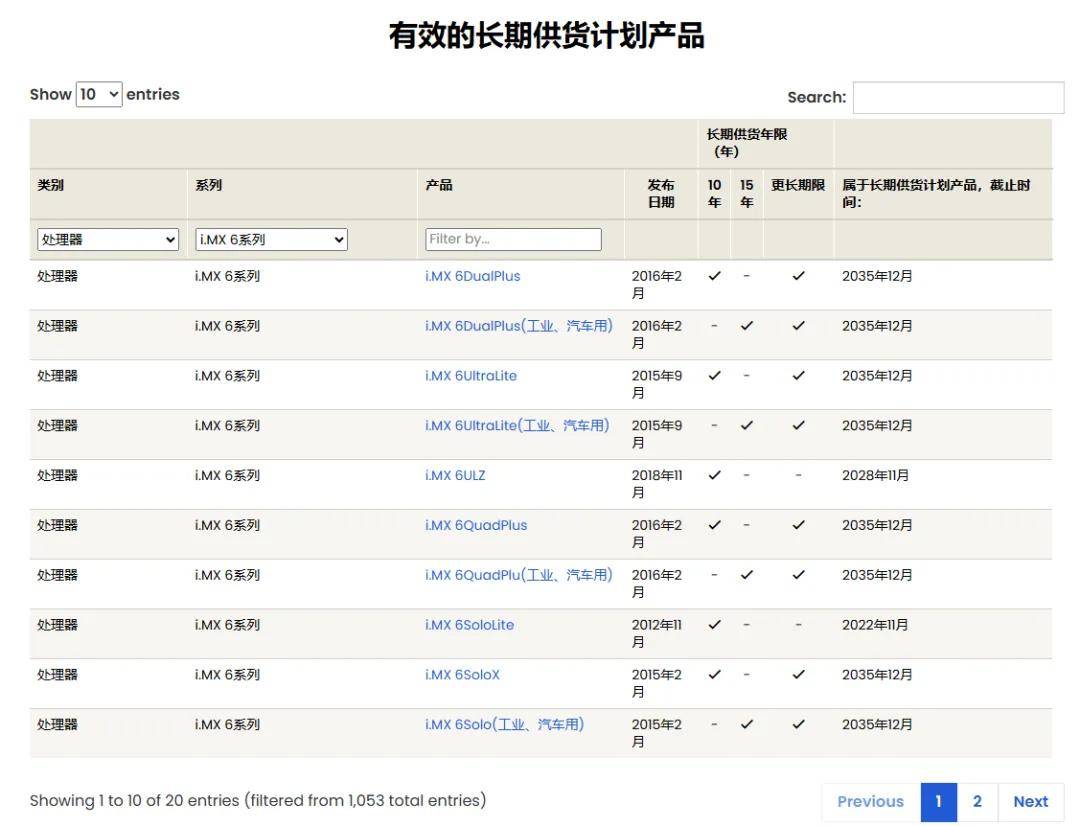The height and width of the screenshot is (826, 1080).
Task: Expand the 处理器 category filter dropdown
Action: (107, 239)
